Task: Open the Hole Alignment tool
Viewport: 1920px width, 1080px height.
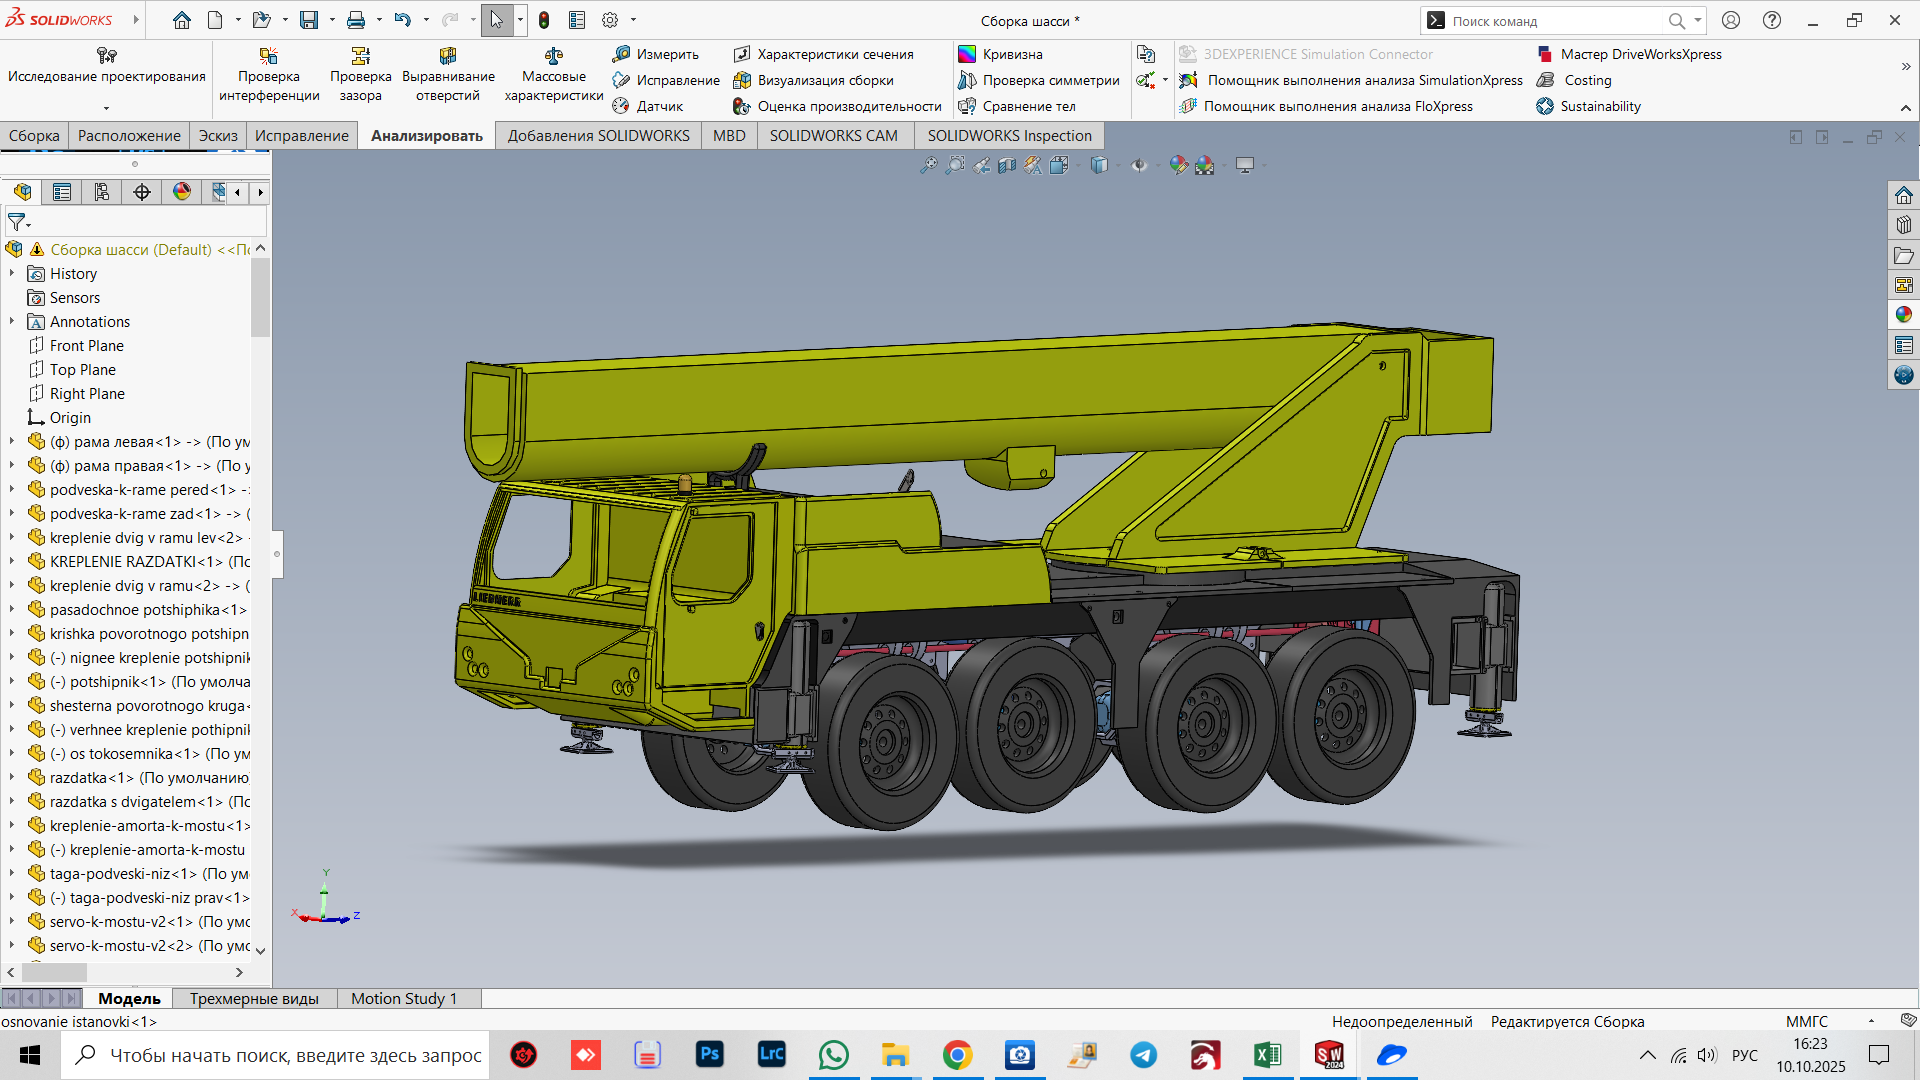Action: pos(447,56)
